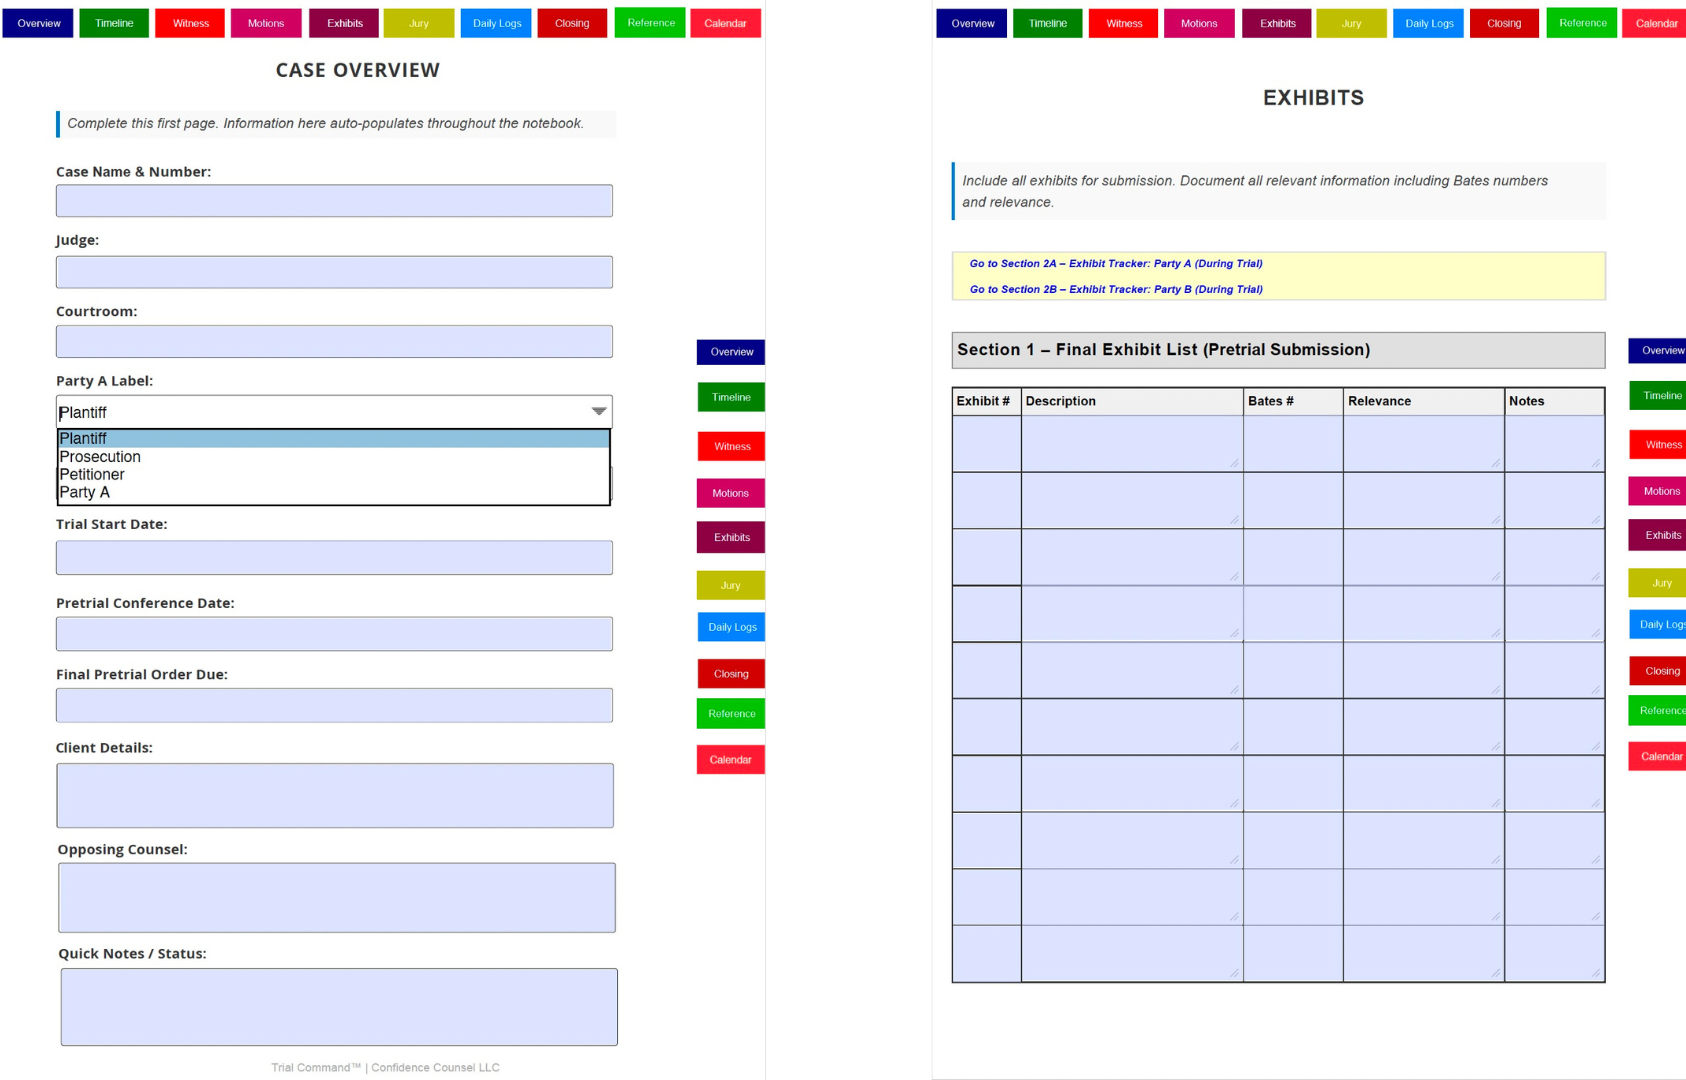Click side Exhibits button on Exhibits page

1658,535
